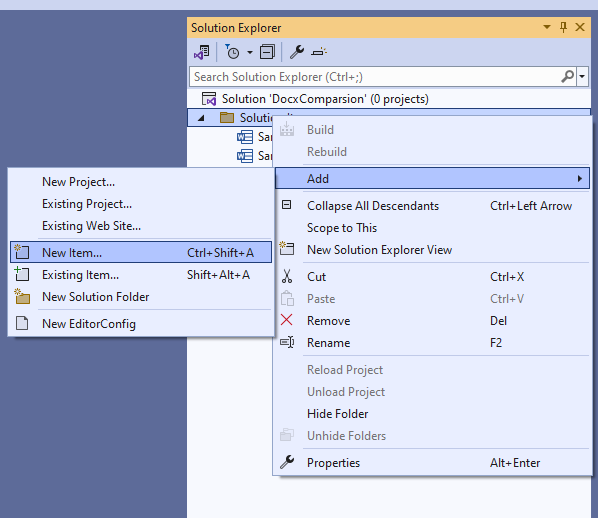This screenshot has height=518, width=598.
Task: Click the Collapse All Descendants minus icon
Action: tap(286, 205)
